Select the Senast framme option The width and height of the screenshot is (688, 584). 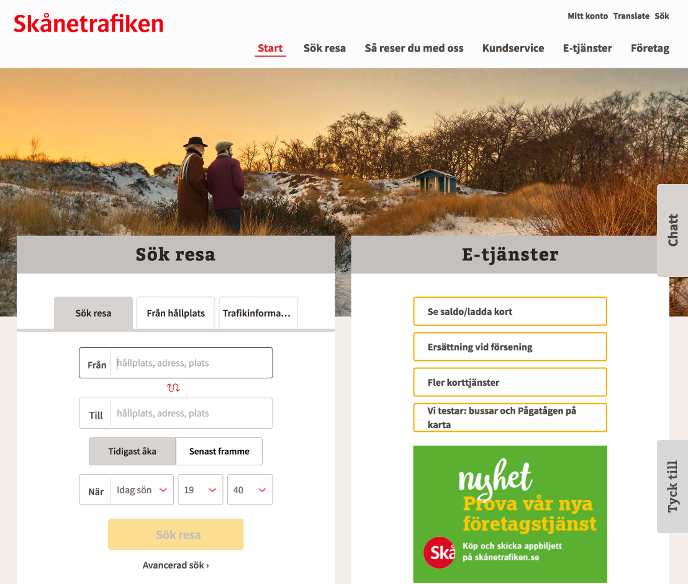click(x=219, y=451)
